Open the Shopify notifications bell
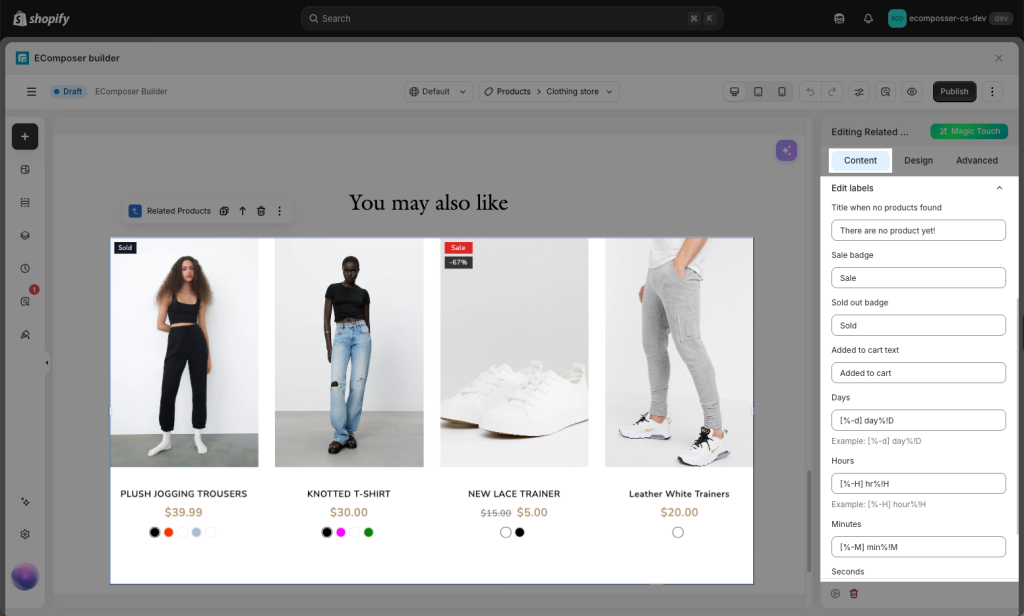1024x616 pixels. pyautogui.click(x=868, y=18)
